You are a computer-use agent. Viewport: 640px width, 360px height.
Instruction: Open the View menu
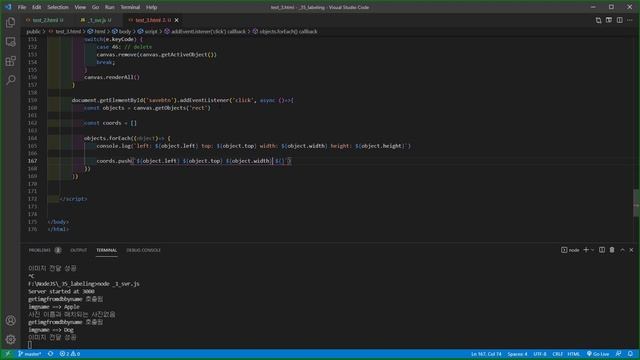click(x=80, y=7)
